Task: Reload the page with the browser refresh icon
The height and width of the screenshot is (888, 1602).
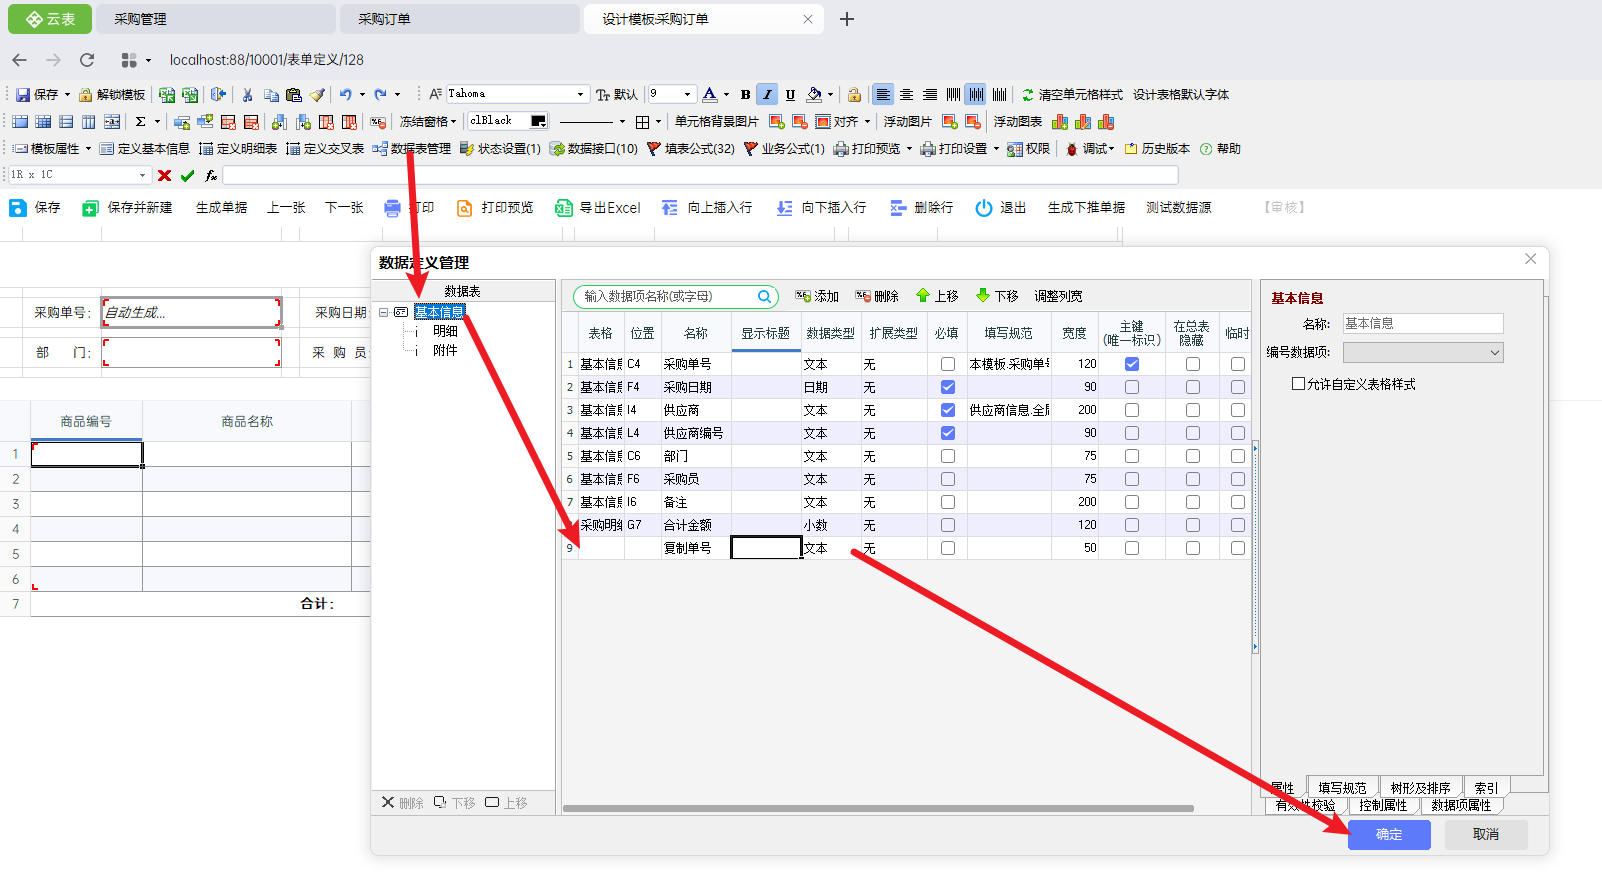Action: (x=87, y=60)
